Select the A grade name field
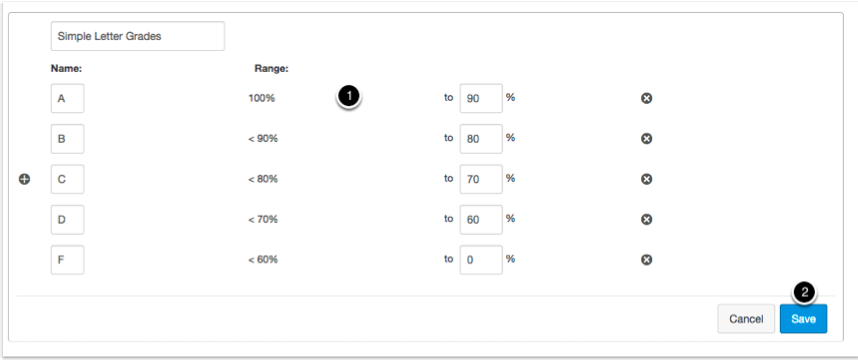 tap(67, 98)
